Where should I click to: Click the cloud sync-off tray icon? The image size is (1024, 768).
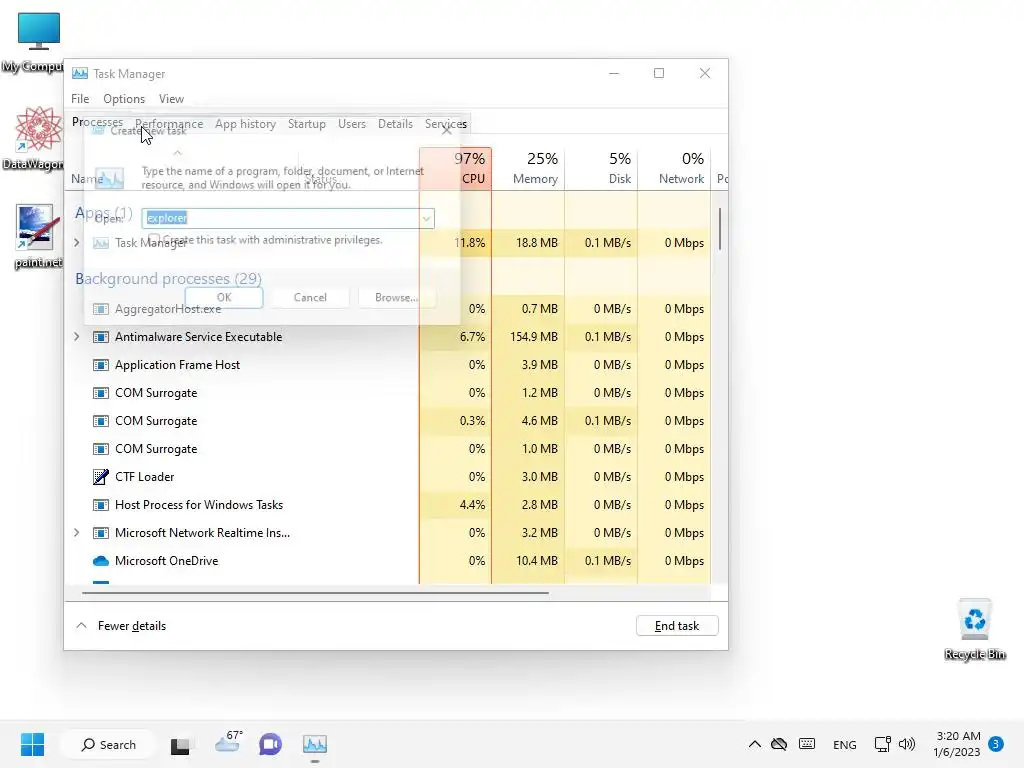pyautogui.click(x=779, y=744)
